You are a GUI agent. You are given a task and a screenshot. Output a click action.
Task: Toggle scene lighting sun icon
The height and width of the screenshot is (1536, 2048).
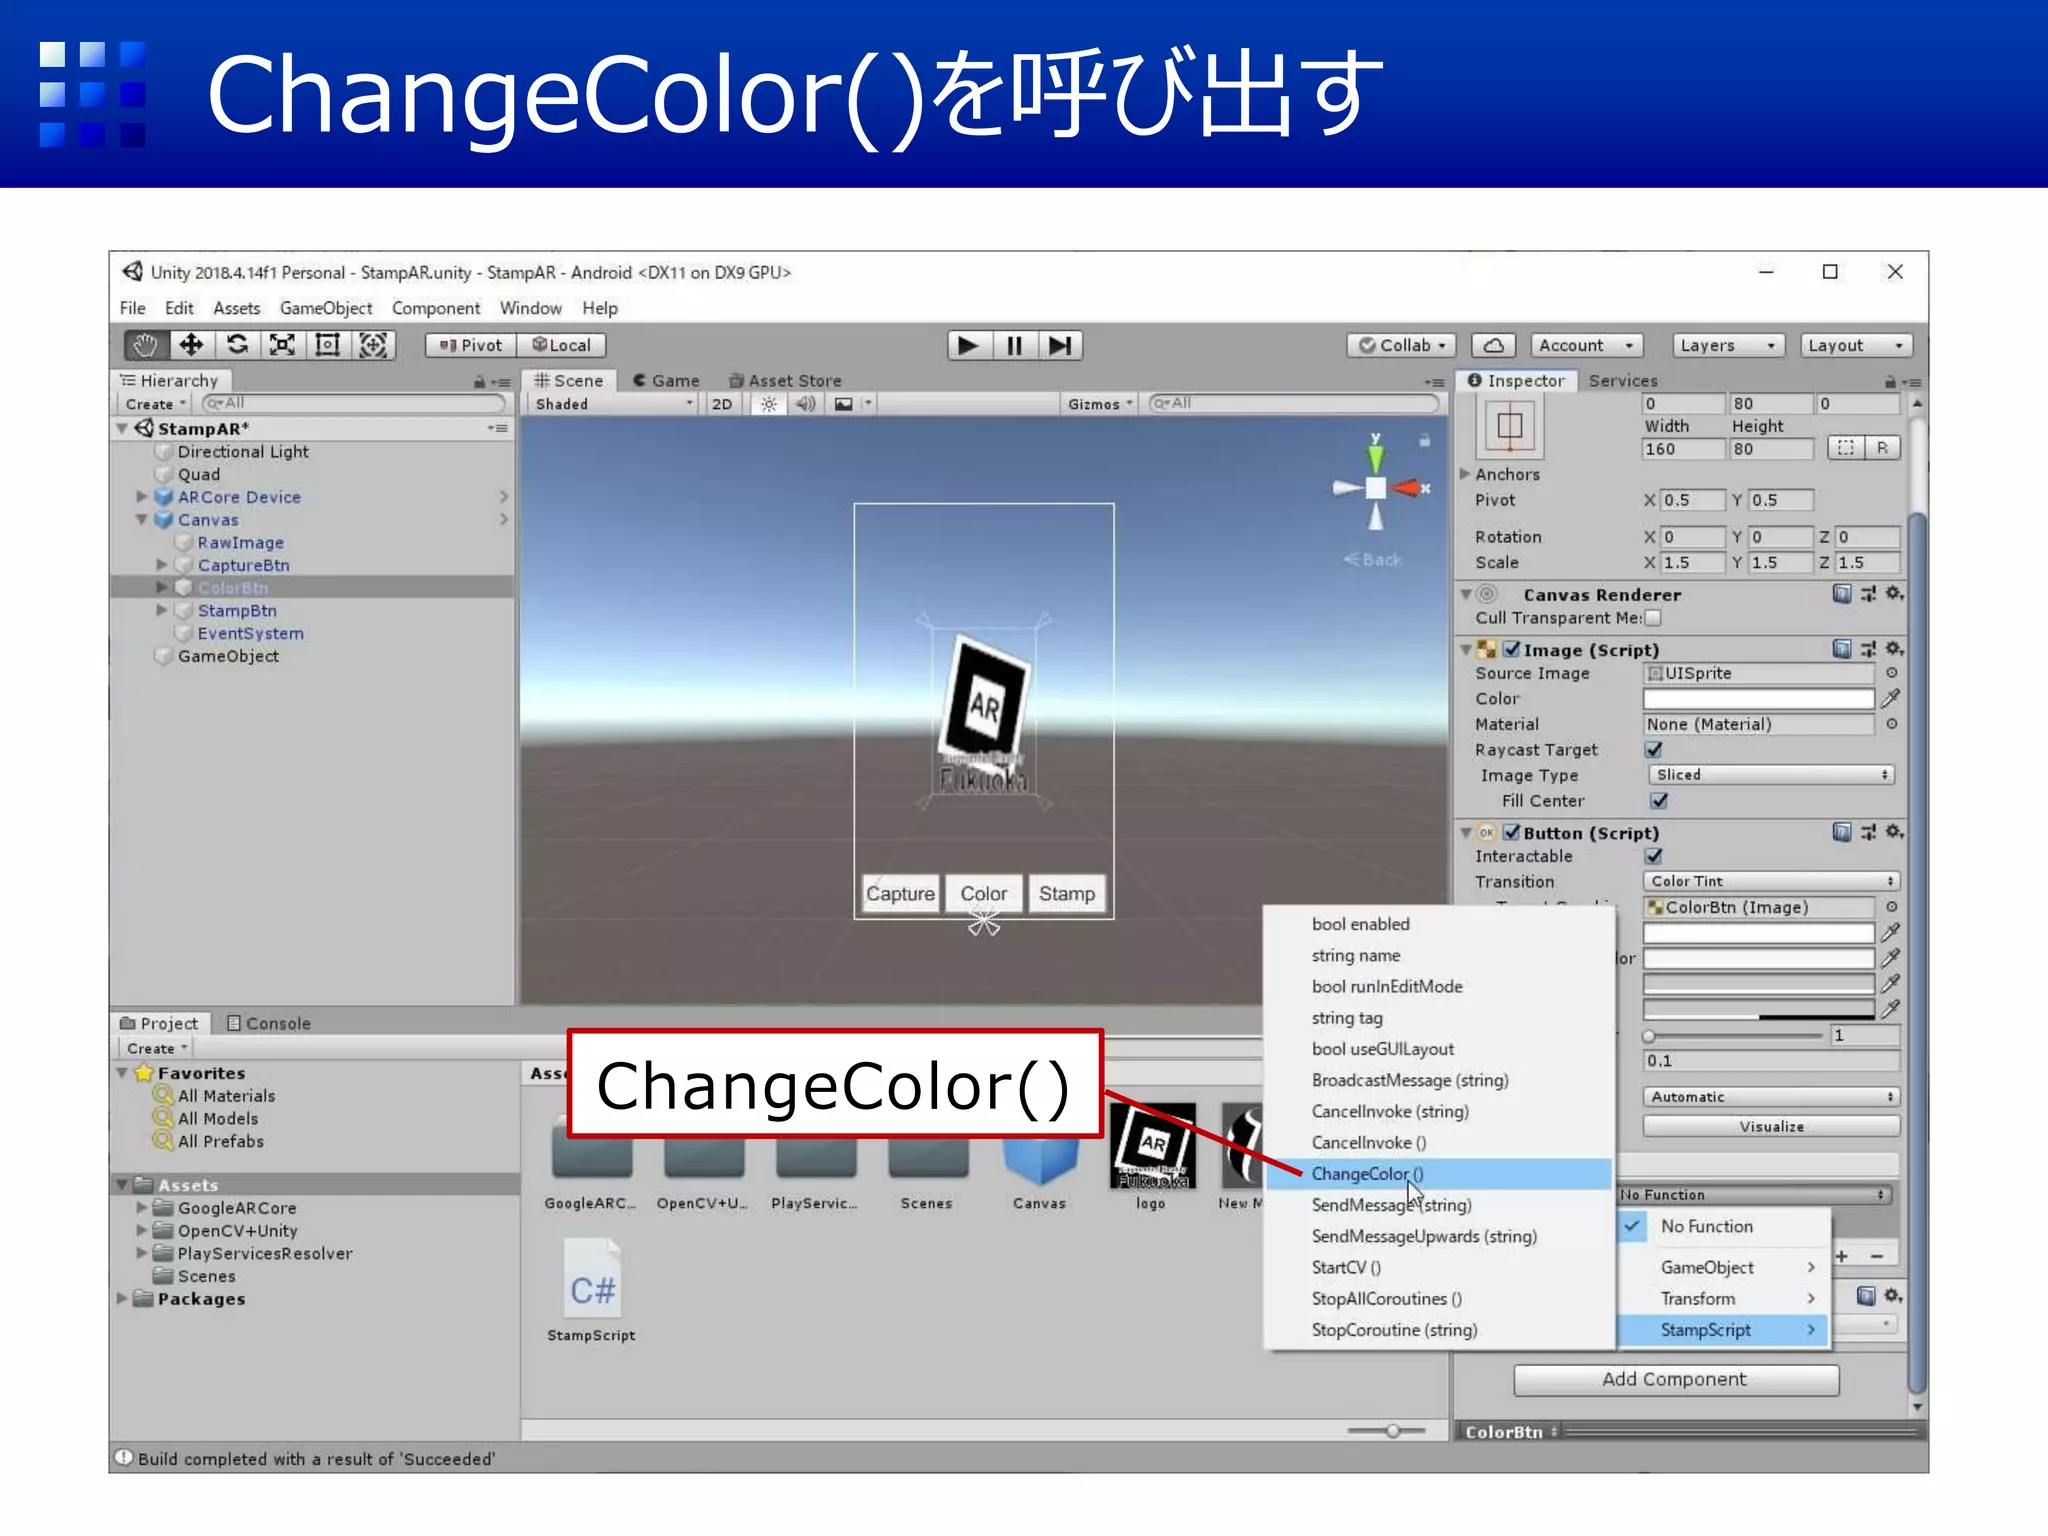768,404
